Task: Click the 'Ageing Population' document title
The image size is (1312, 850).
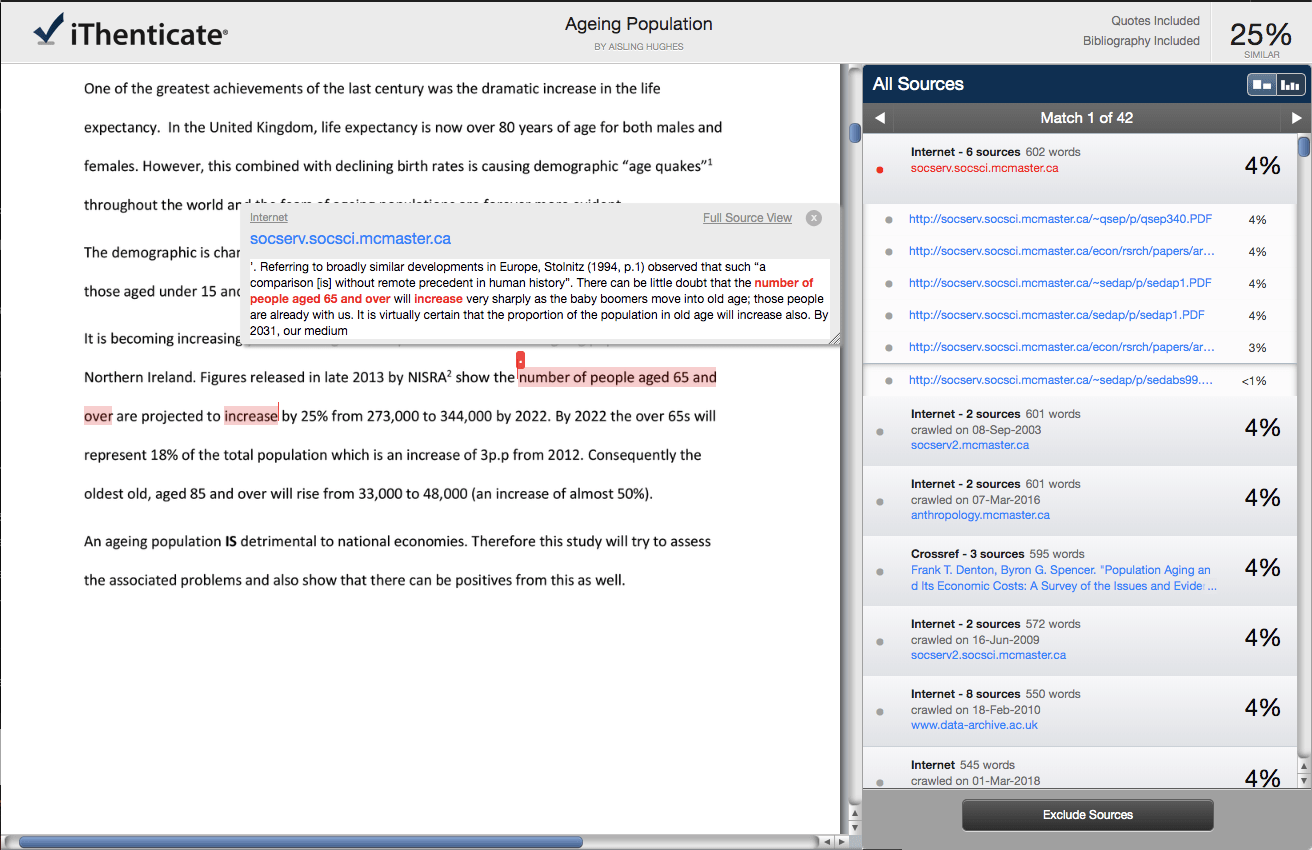Action: [x=639, y=24]
